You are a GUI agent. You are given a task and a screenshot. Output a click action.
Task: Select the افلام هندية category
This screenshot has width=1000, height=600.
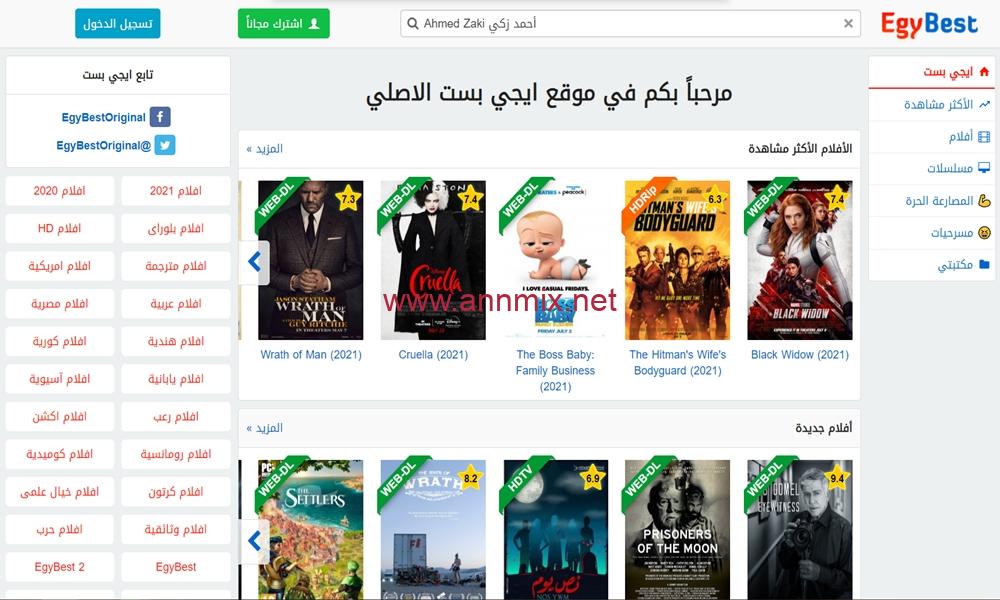(175, 341)
